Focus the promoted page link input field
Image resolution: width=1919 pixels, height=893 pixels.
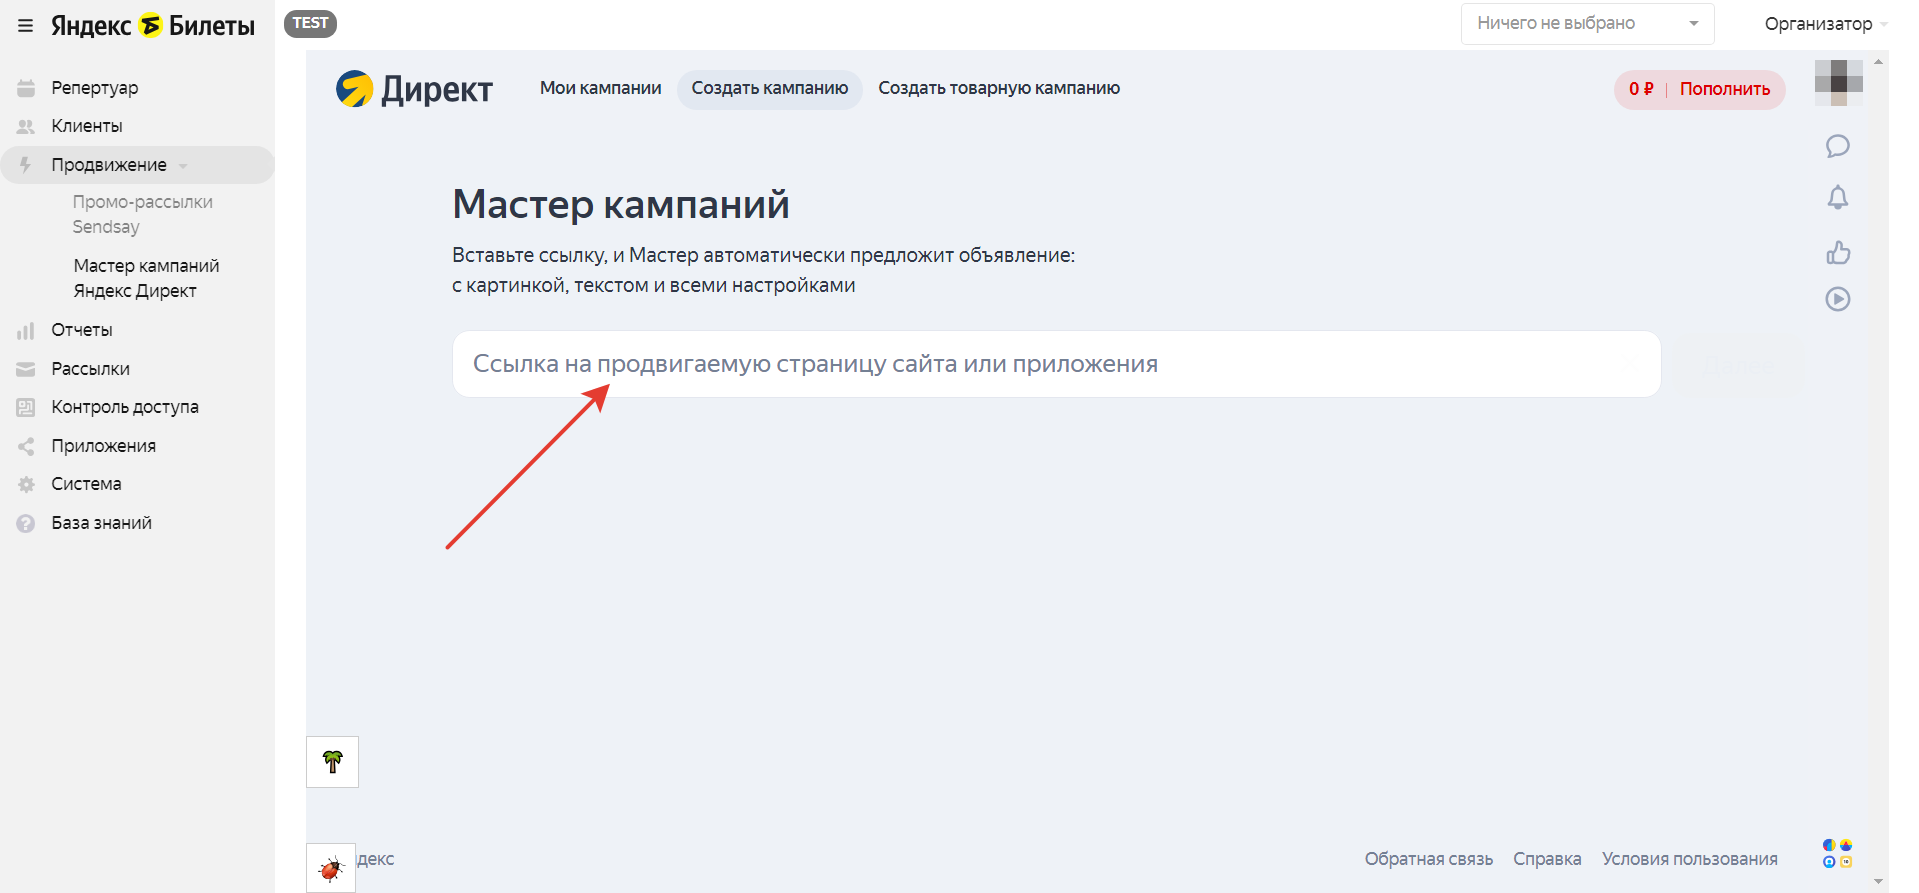pos(1057,364)
